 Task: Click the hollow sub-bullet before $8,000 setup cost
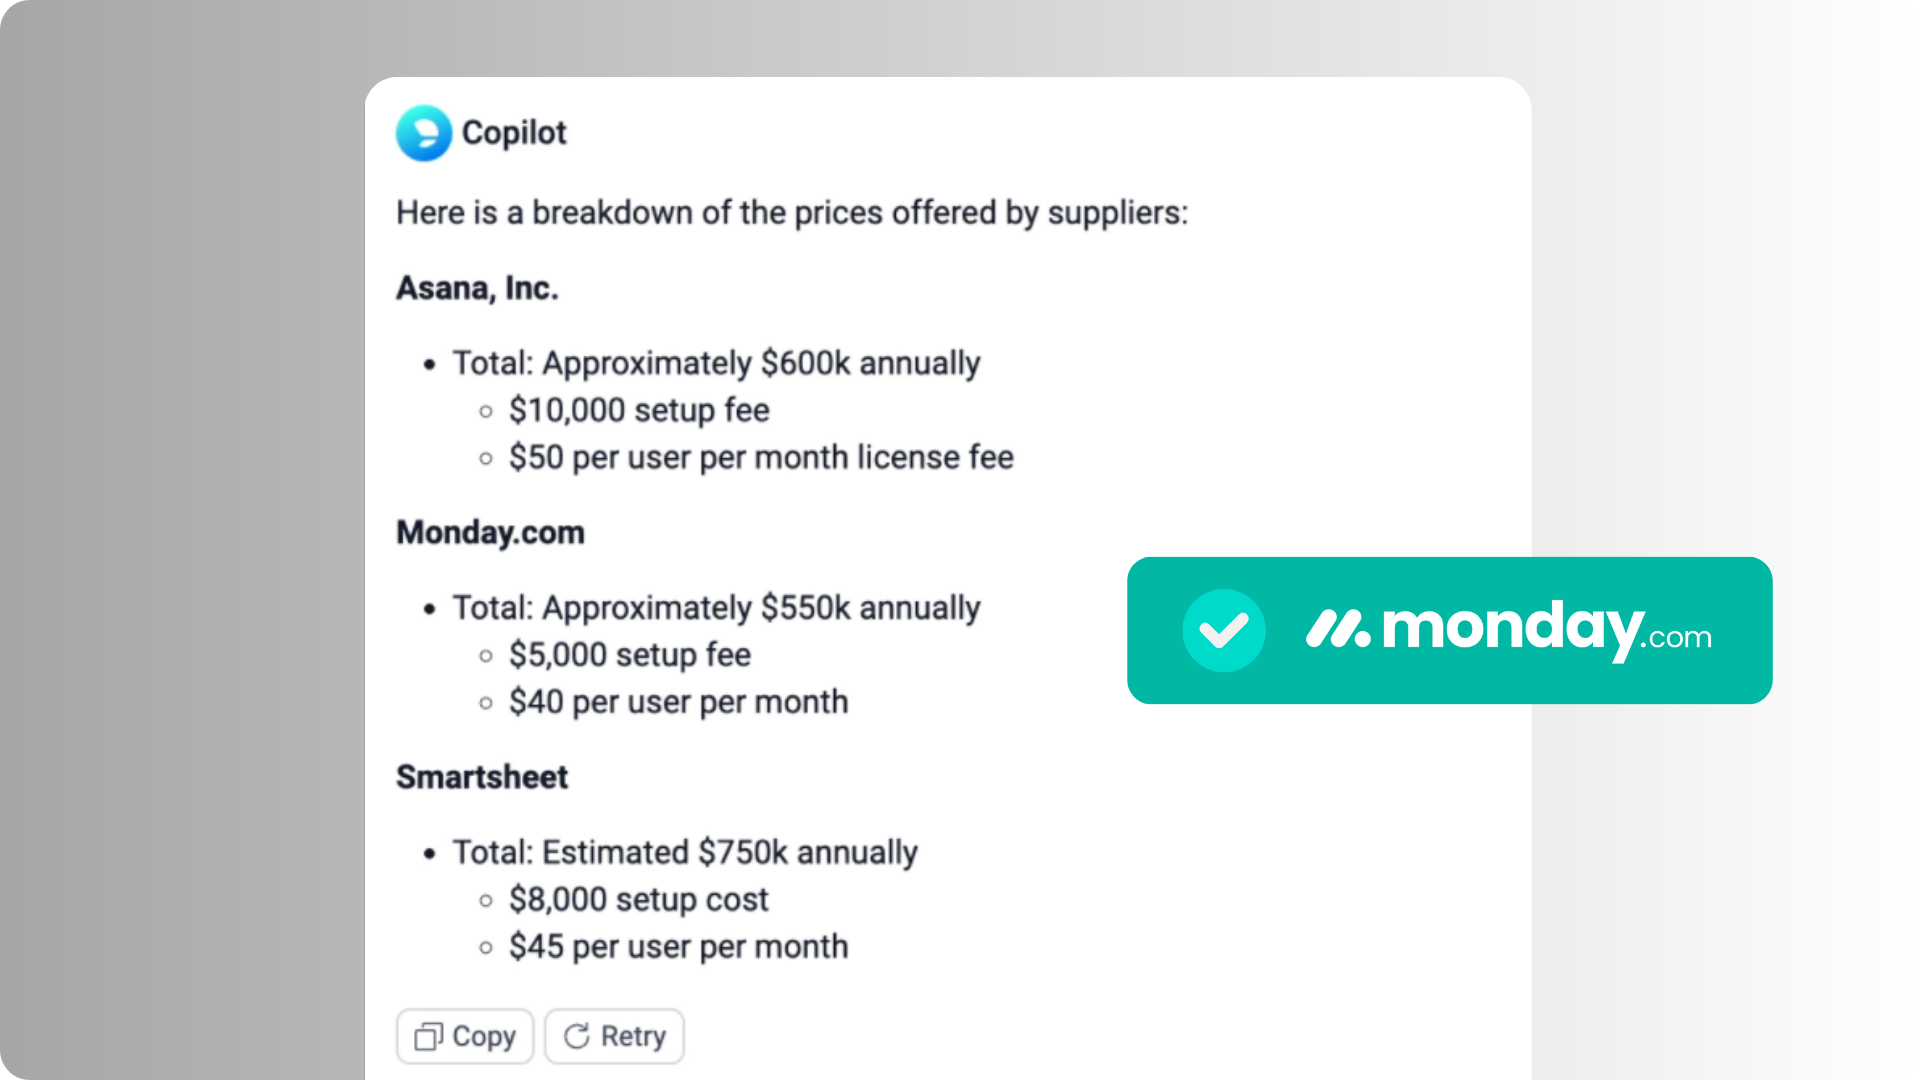click(486, 900)
